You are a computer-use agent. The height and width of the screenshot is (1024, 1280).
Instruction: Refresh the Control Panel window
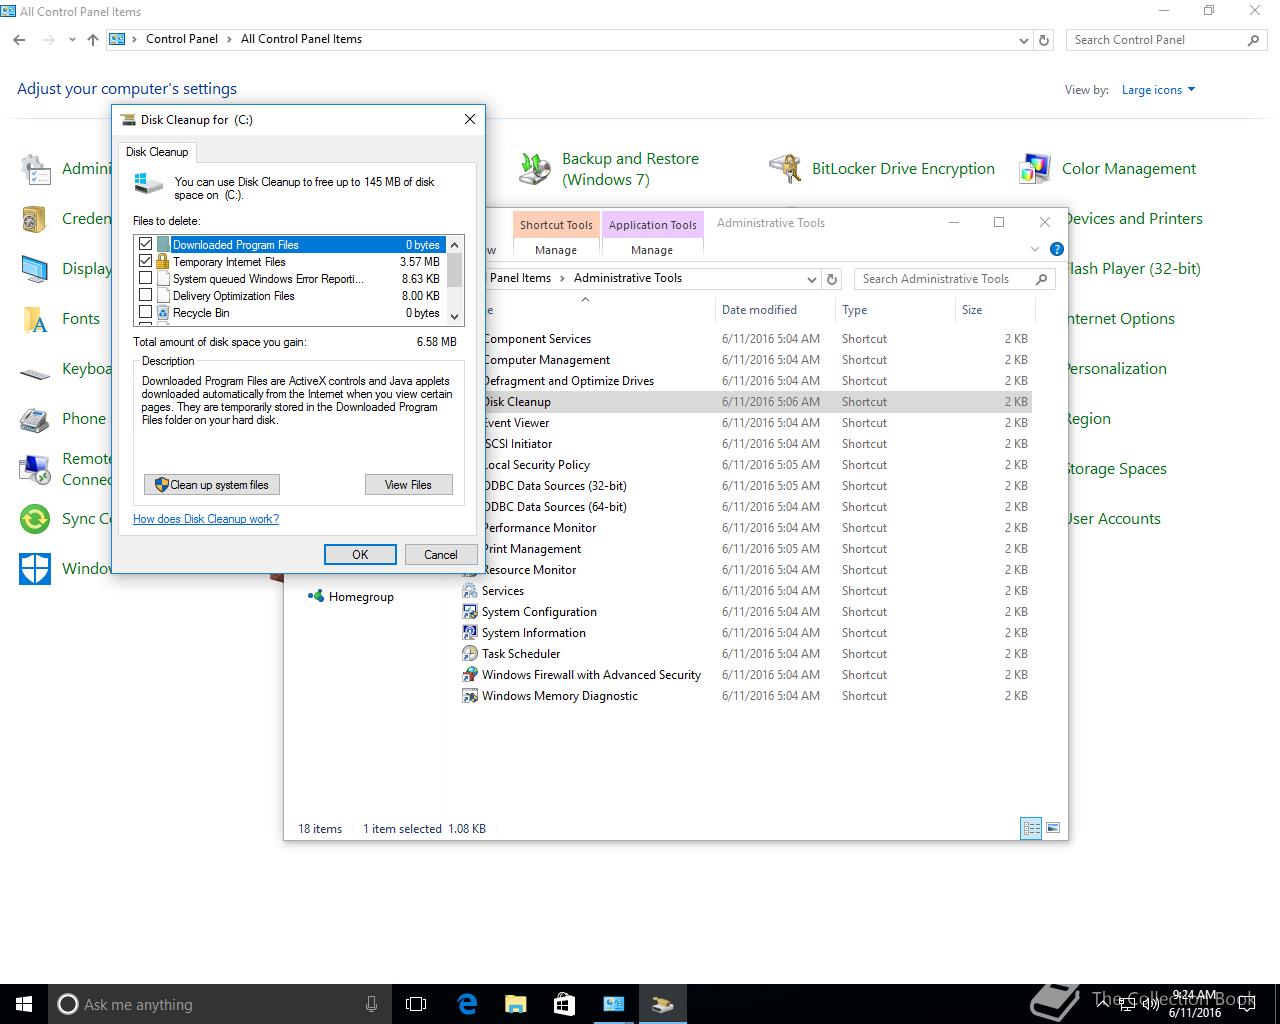point(1044,40)
